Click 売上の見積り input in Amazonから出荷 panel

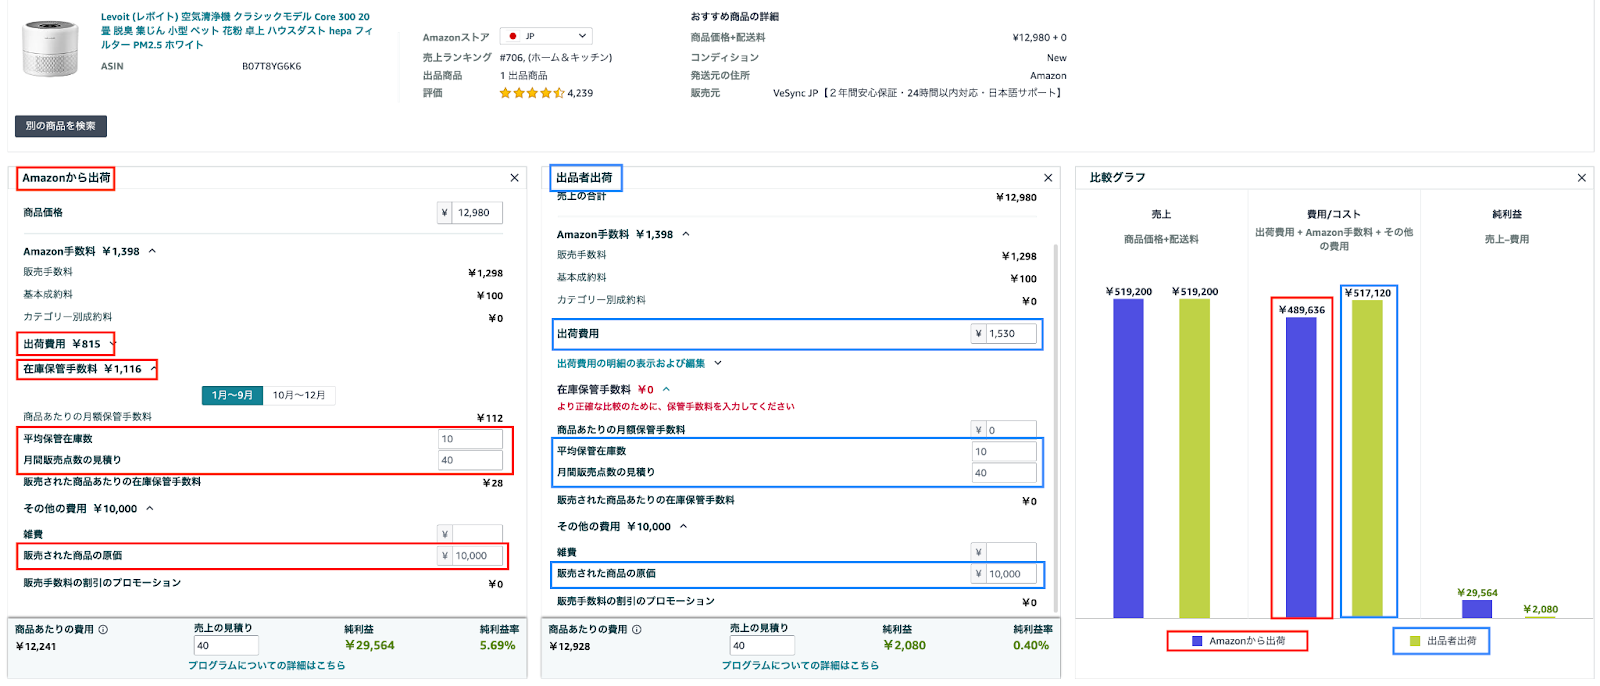tap(226, 646)
